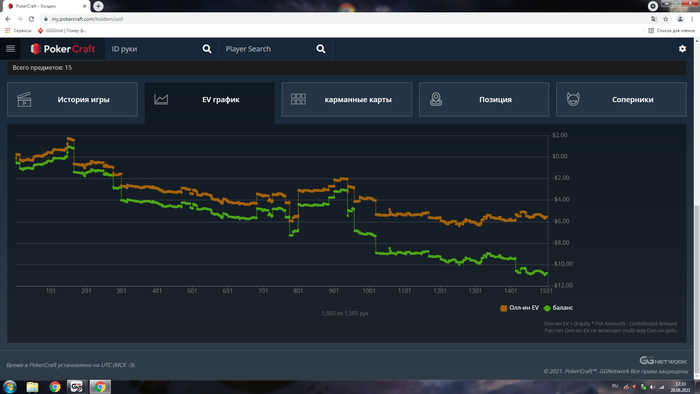Close the PokerCraft browser tab
Screen dimensions: 700x394
coord(84,6)
